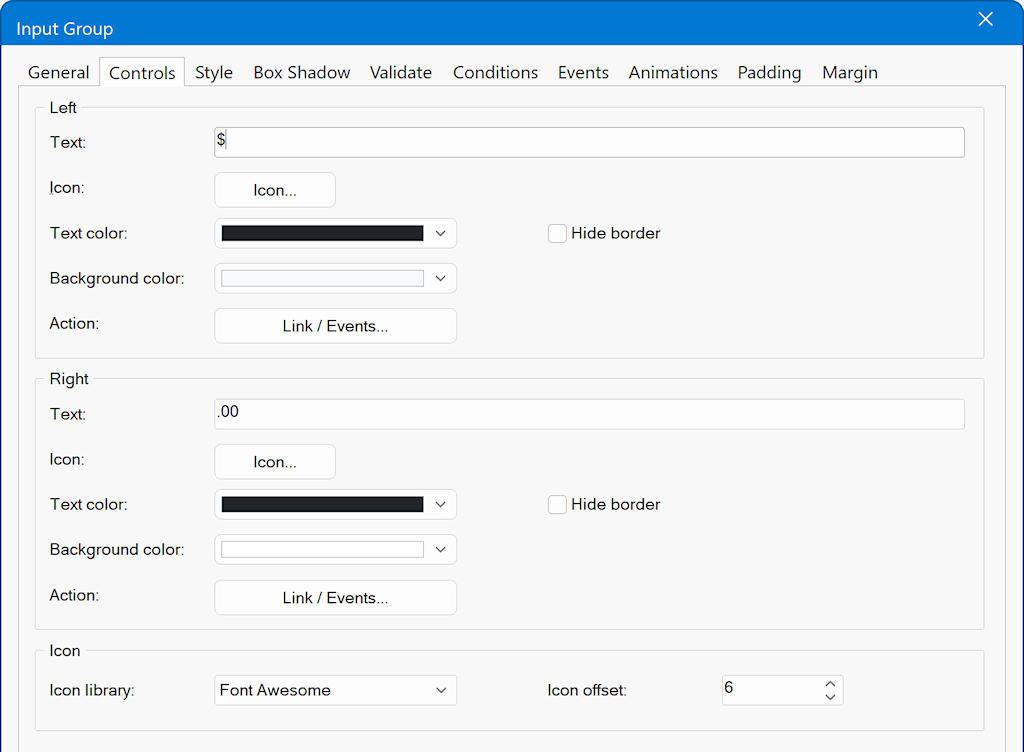1024x752 pixels.
Task: Click the Right Background color white swatch
Action: click(322, 550)
